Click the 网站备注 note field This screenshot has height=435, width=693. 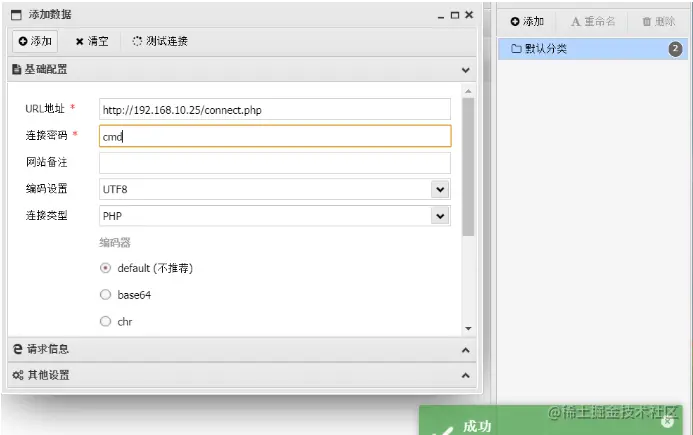pyautogui.click(x=275, y=163)
